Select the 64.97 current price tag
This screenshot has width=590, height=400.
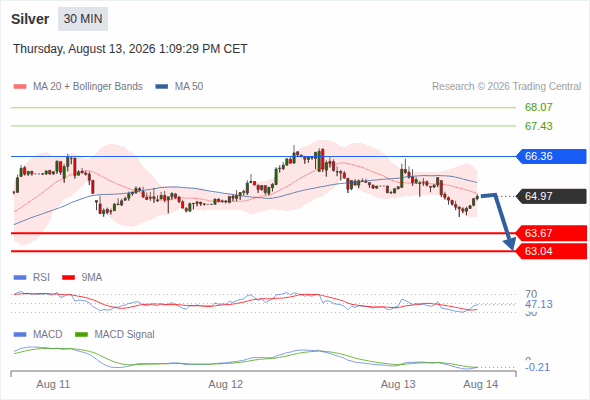click(551, 196)
